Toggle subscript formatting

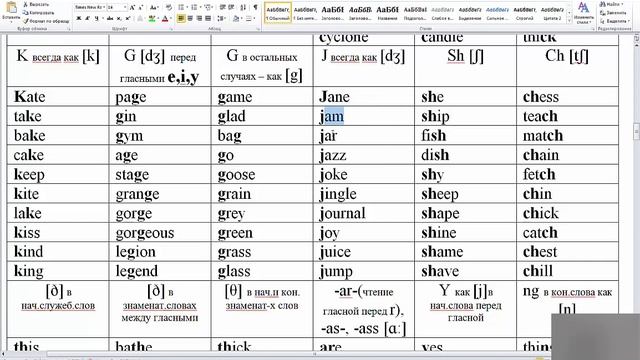point(119,18)
